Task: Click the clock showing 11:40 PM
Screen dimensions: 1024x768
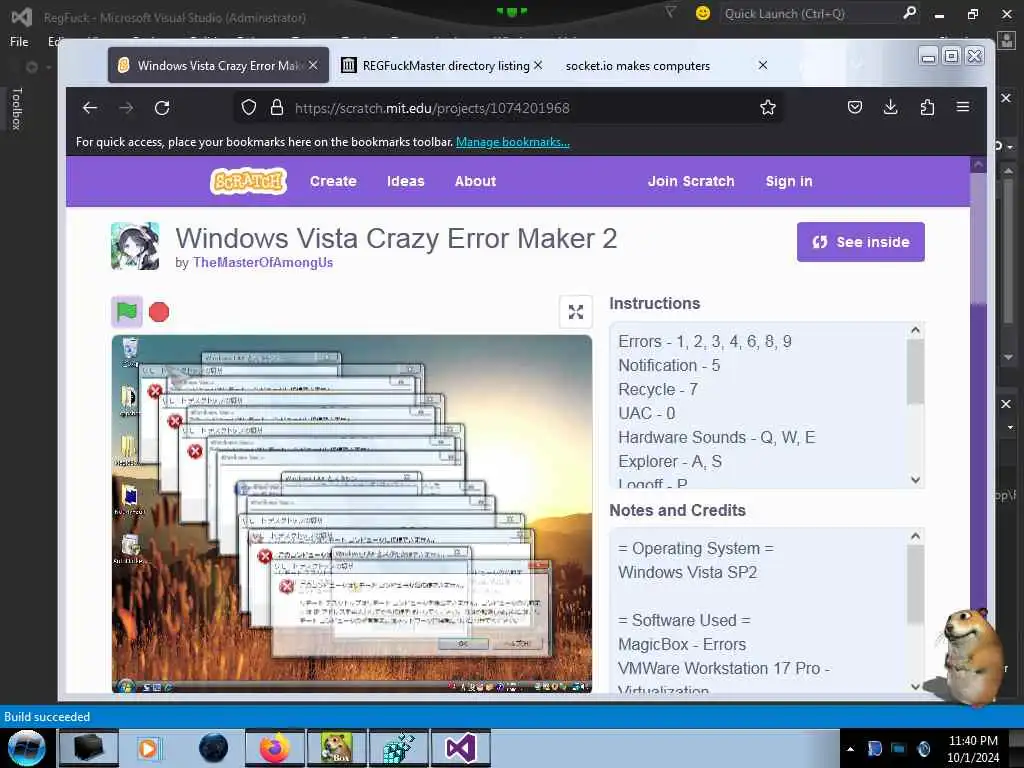Action: coord(973,741)
